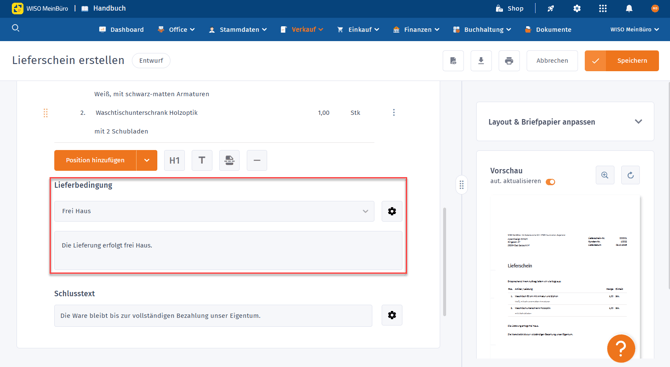670x367 pixels.
Task: Expand Layout & Briefpapier anpassen
Action: [x=565, y=122]
